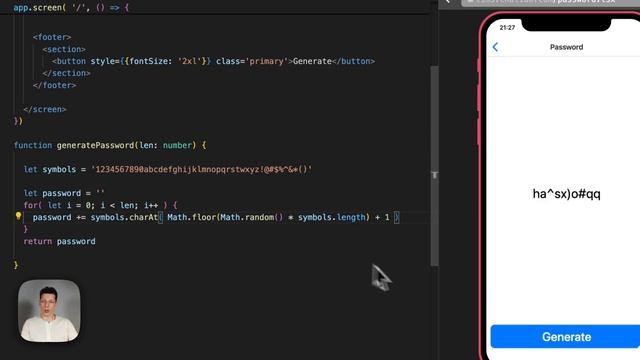Click app.screen at the top line
Viewport: 640px width, 360px height.
(x=37, y=7)
